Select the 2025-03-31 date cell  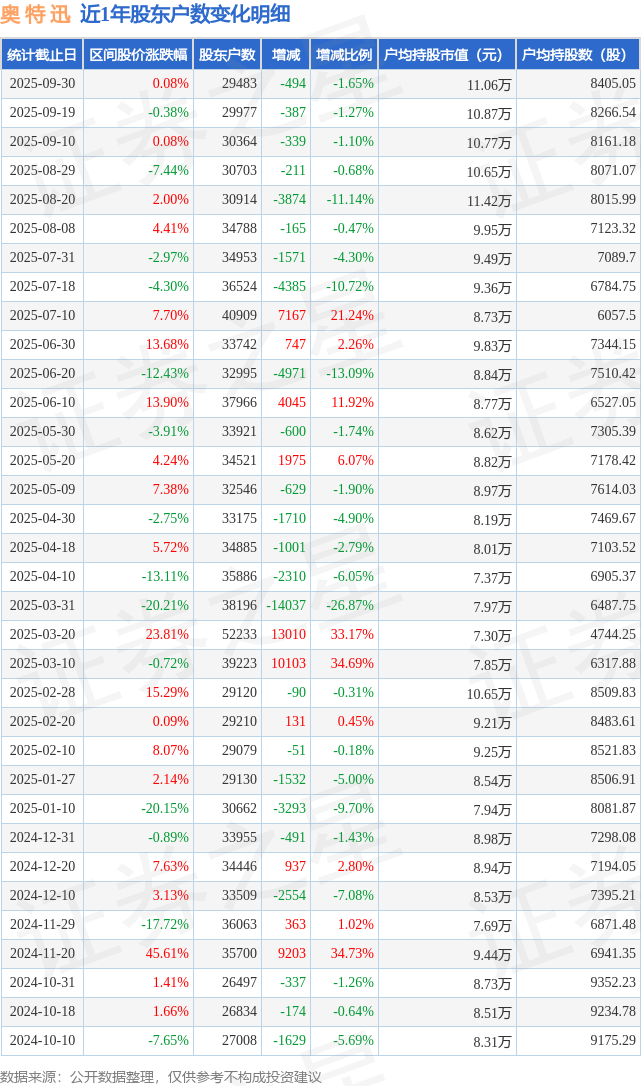(x=42, y=605)
